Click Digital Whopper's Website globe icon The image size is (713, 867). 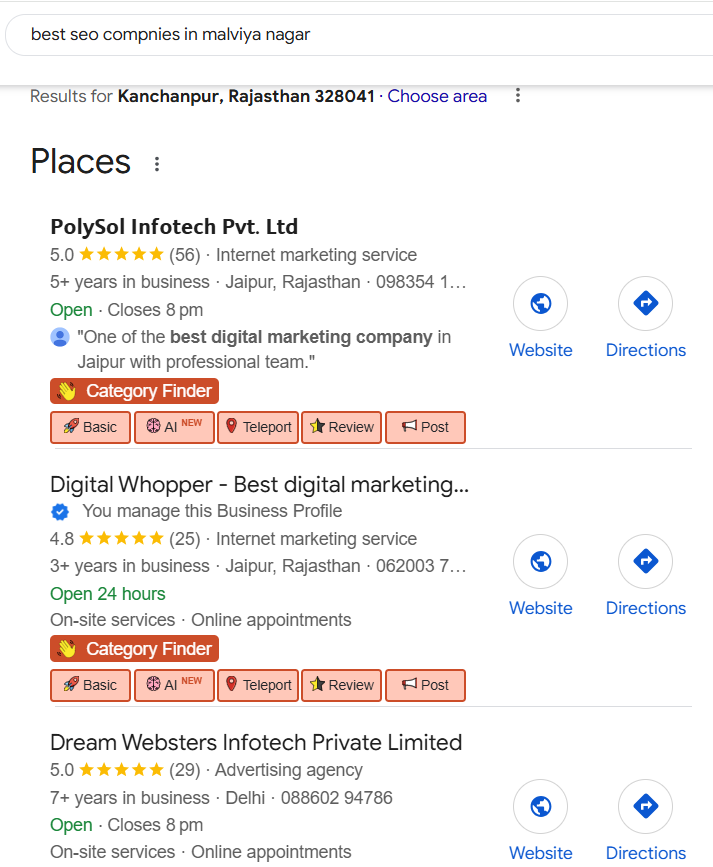tap(540, 561)
